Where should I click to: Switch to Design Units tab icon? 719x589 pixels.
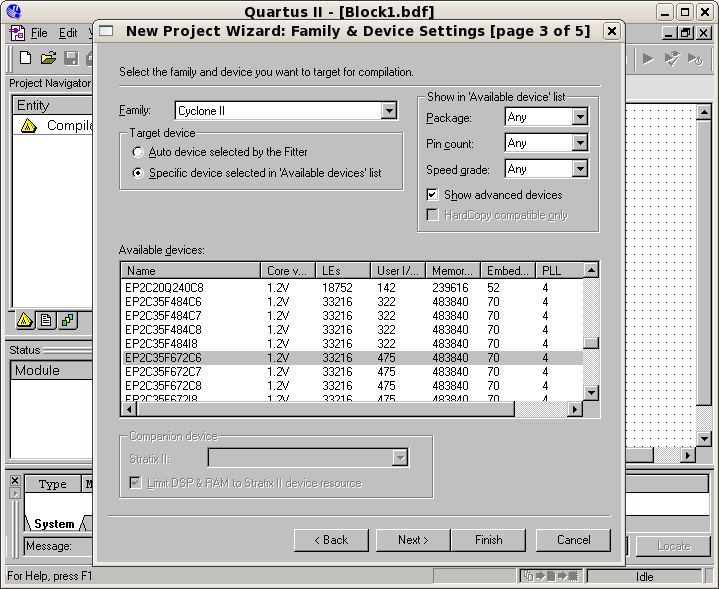pyautogui.click(x=67, y=321)
